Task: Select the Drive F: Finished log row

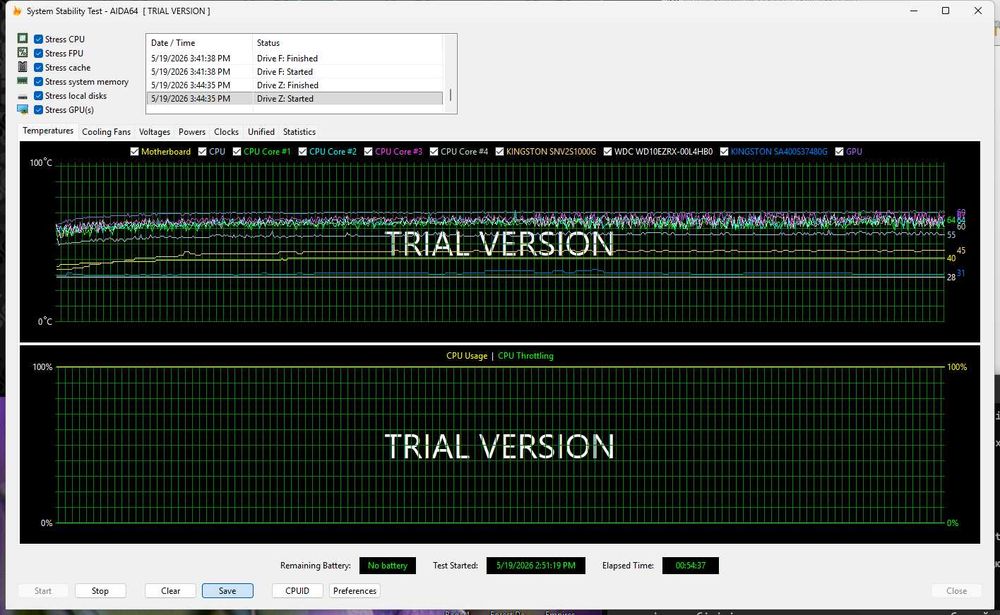Action: pos(295,58)
